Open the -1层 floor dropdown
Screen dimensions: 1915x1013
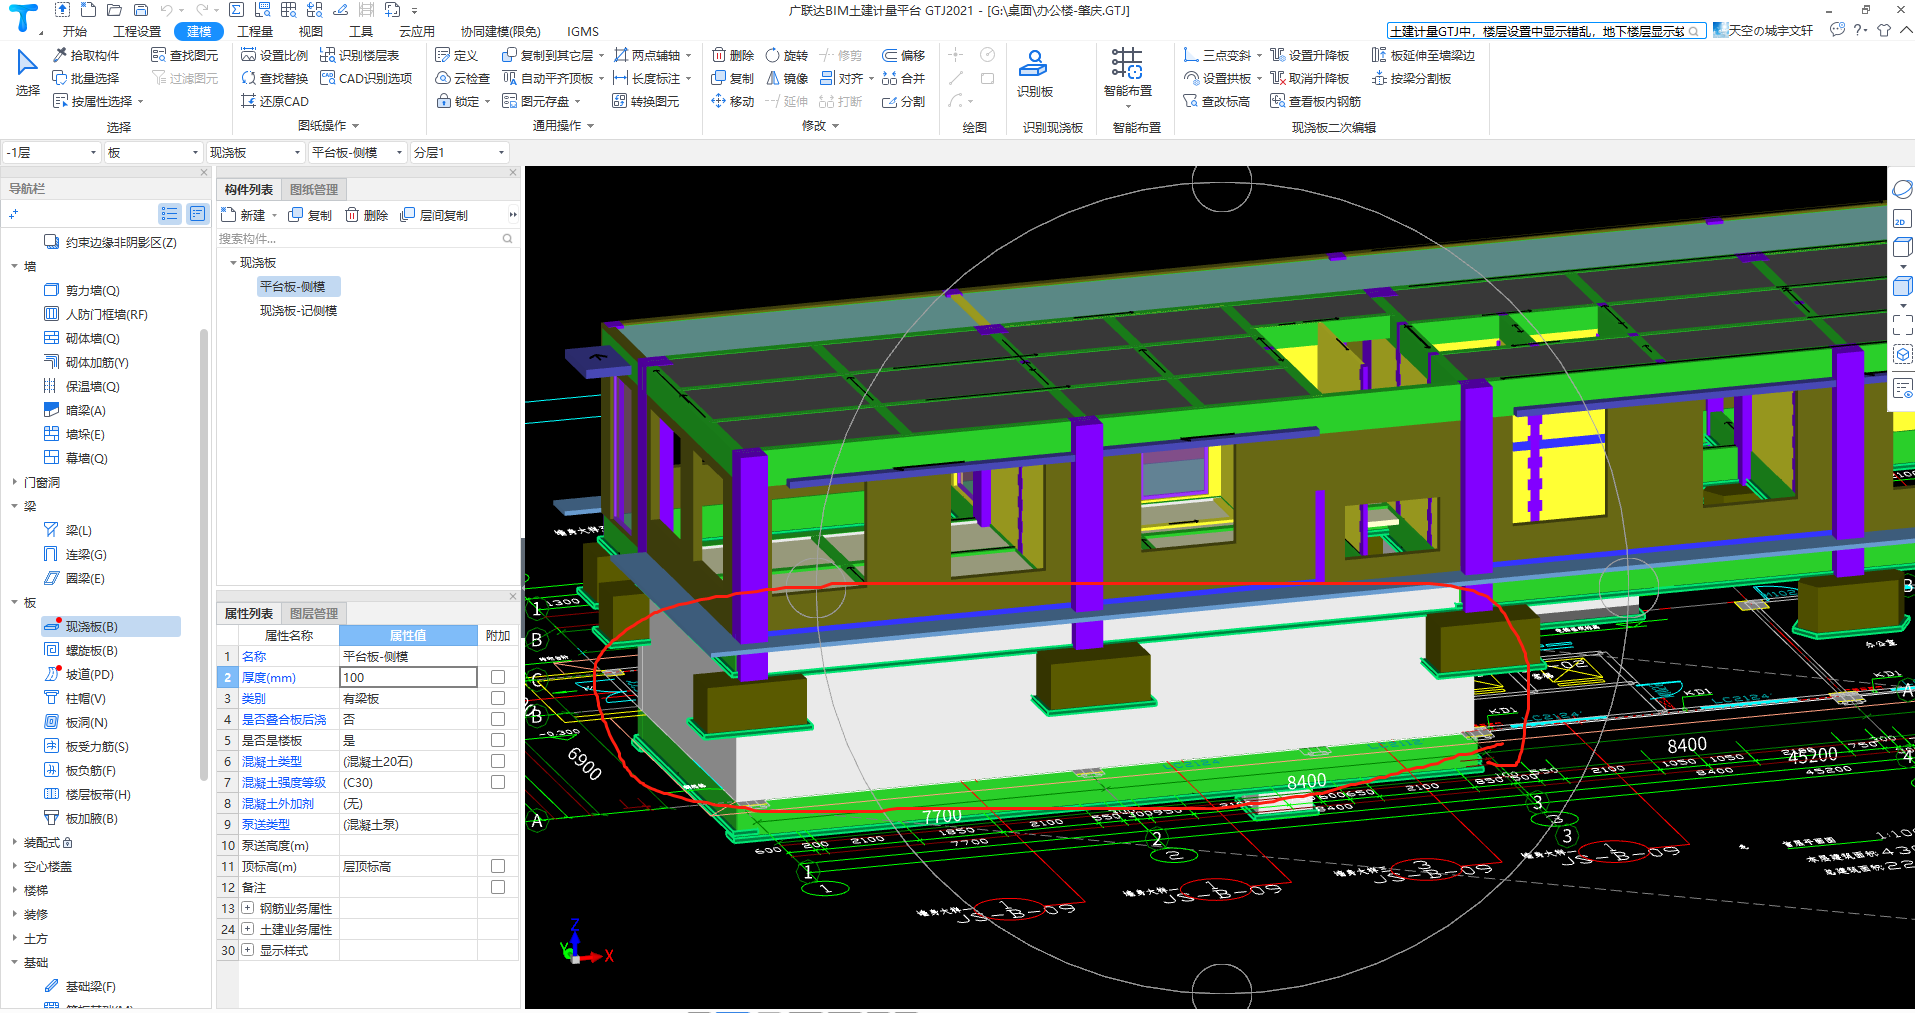click(52, 152)
